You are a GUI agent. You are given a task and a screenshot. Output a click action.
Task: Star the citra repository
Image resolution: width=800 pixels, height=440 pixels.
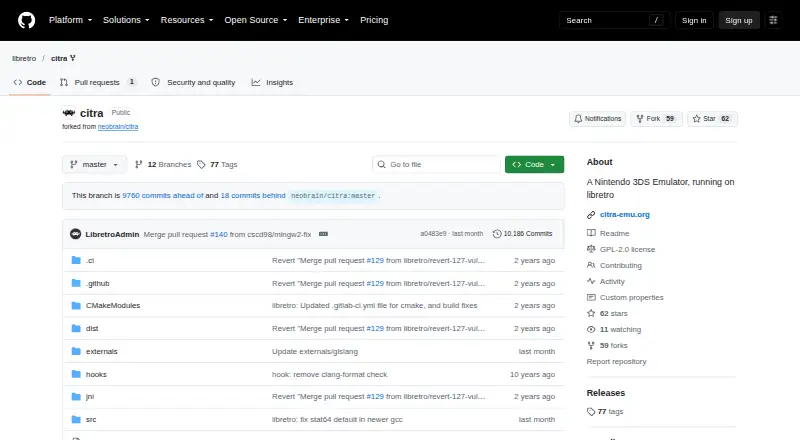tap(712, 119)
